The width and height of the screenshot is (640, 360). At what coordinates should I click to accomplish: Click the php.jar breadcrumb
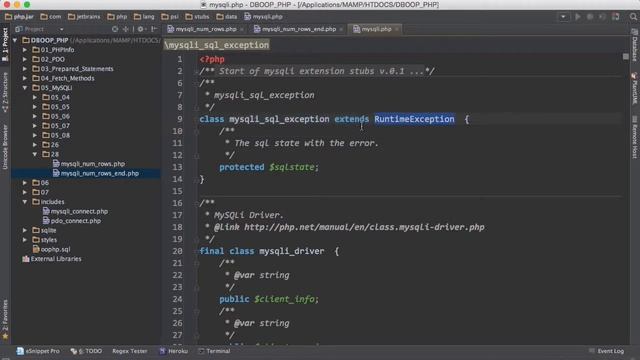19,17
